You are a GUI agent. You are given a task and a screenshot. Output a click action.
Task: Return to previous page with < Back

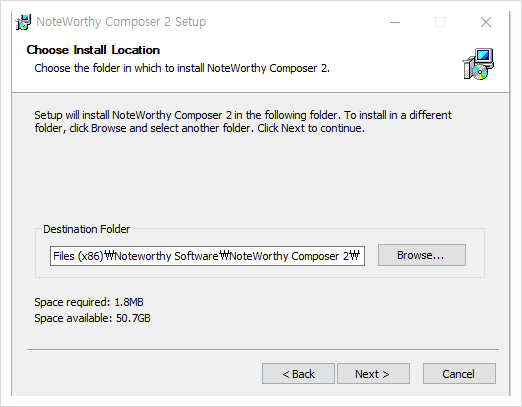pyautogui.click(x=298, y=374)
